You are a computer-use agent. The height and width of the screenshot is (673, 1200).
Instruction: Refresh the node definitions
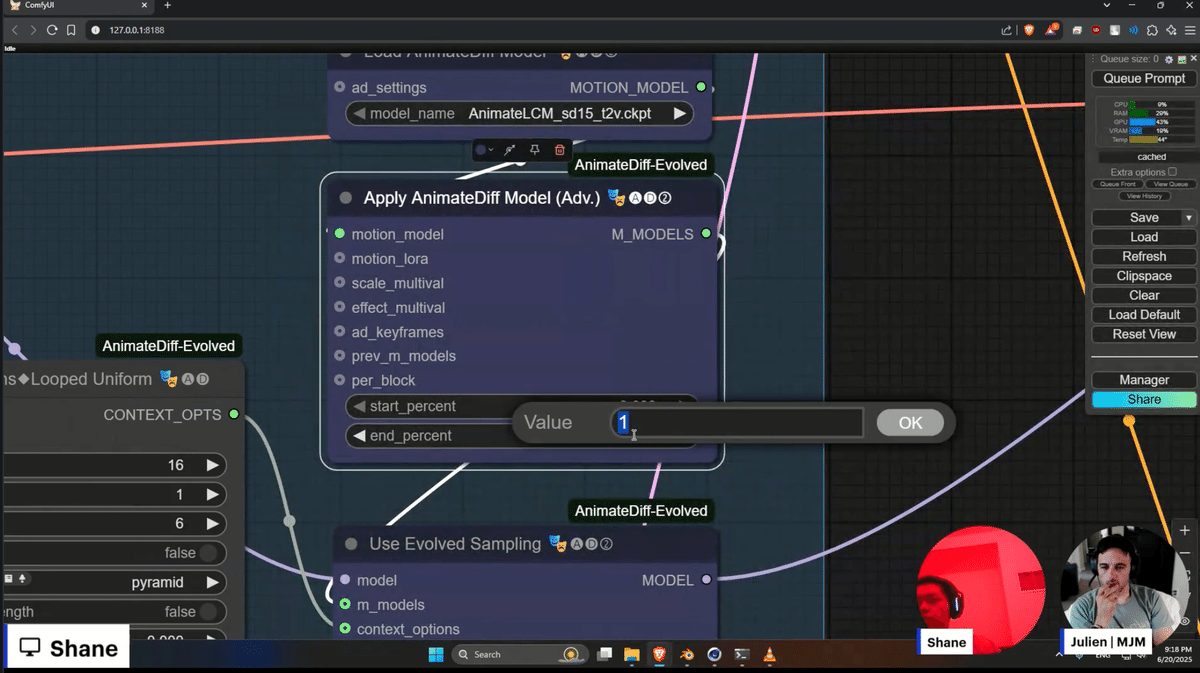tap(1144, 256)
